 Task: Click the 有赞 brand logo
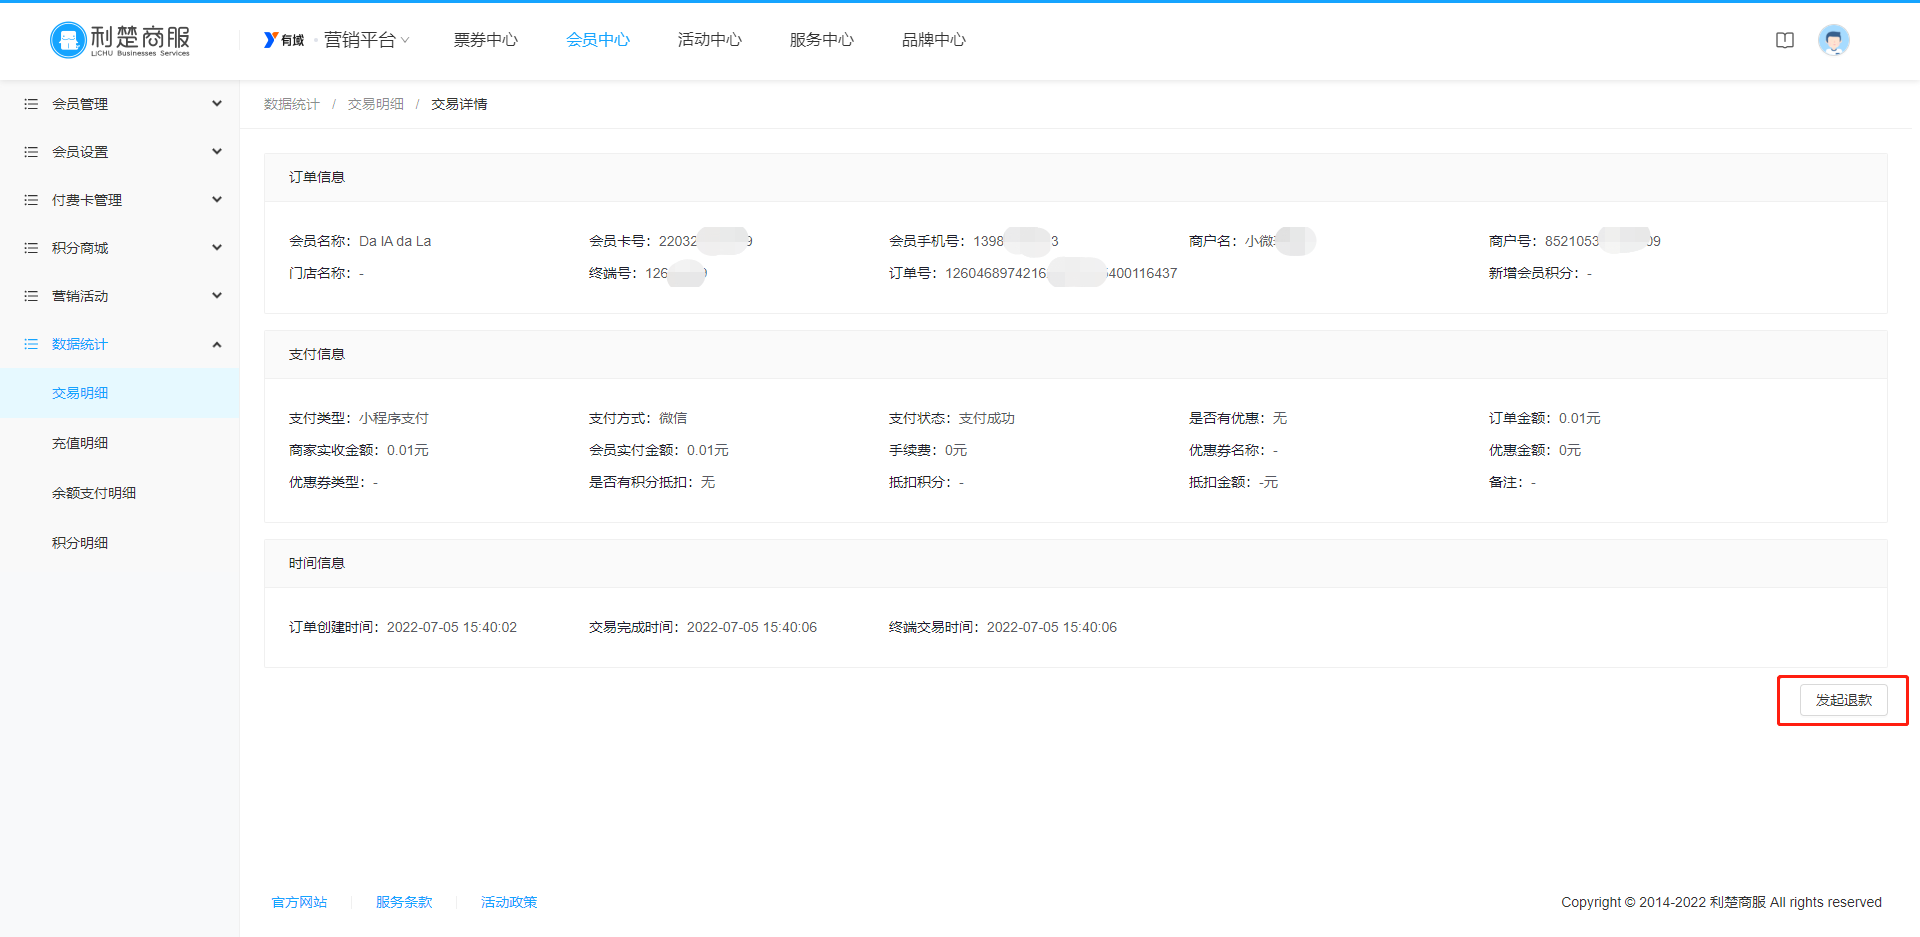pyautogui.click(x=284, y=40)
